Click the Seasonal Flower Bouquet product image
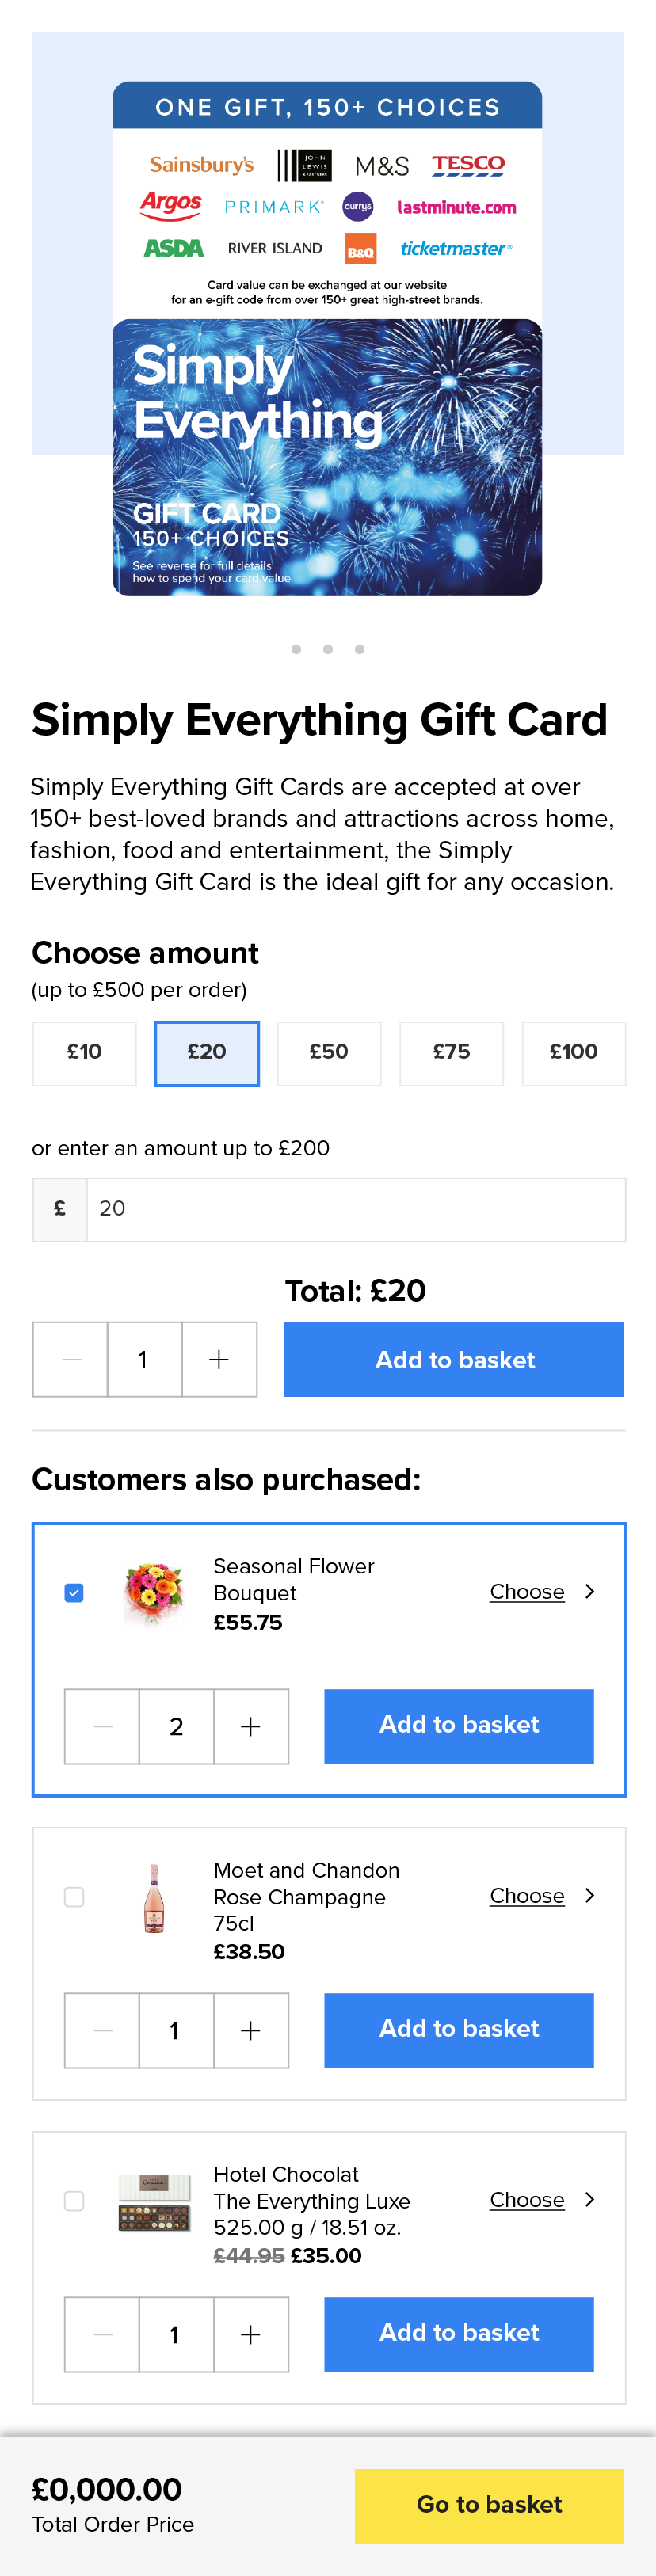The height and width of the screenshot is (2576, 656). (154, 1593)
